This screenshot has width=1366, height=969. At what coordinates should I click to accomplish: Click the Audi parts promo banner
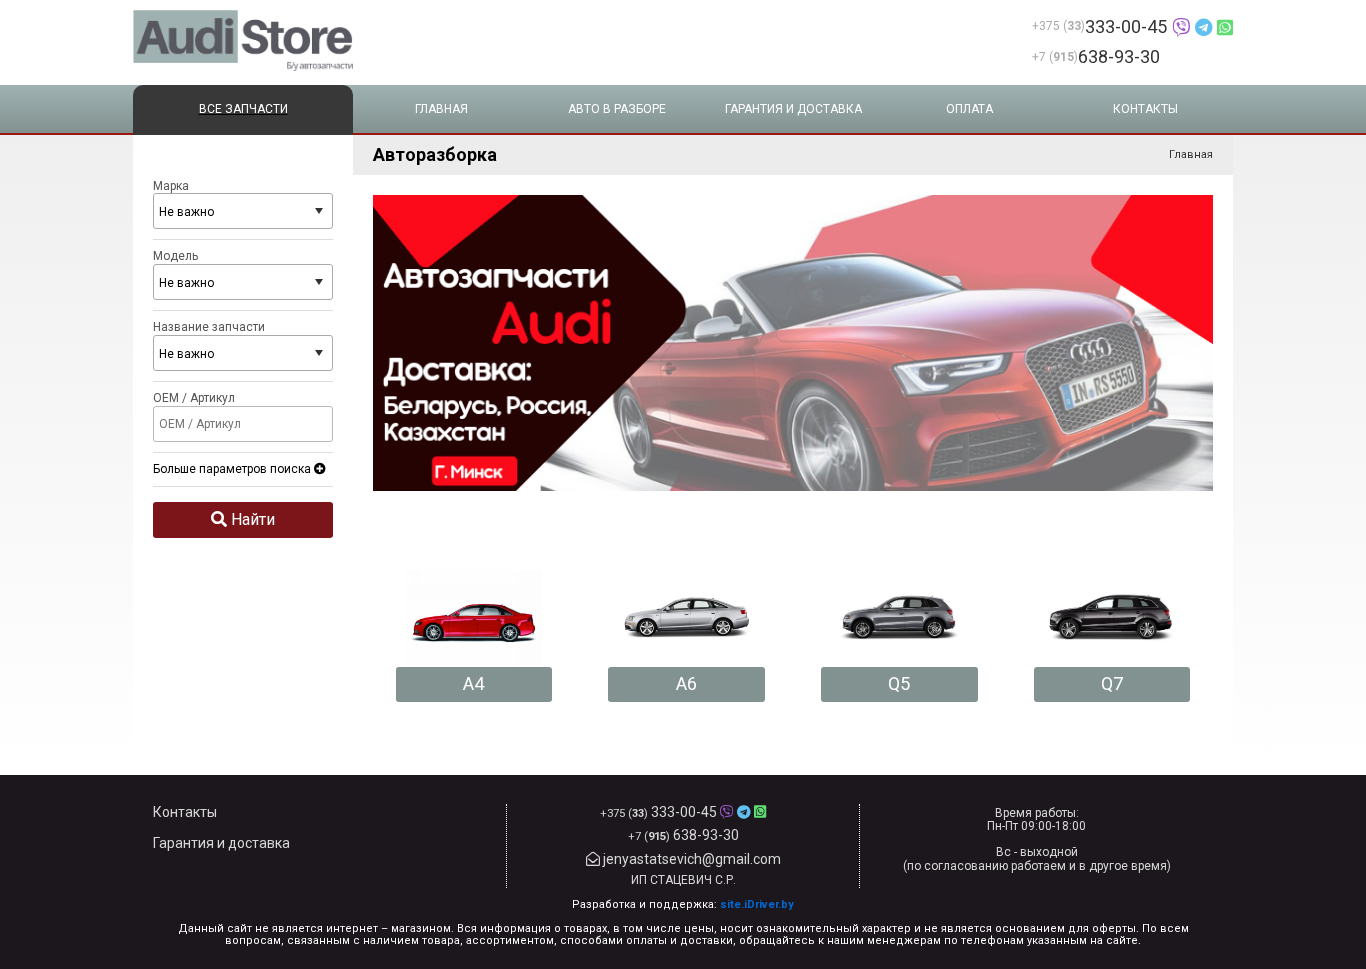coord(793,343)
